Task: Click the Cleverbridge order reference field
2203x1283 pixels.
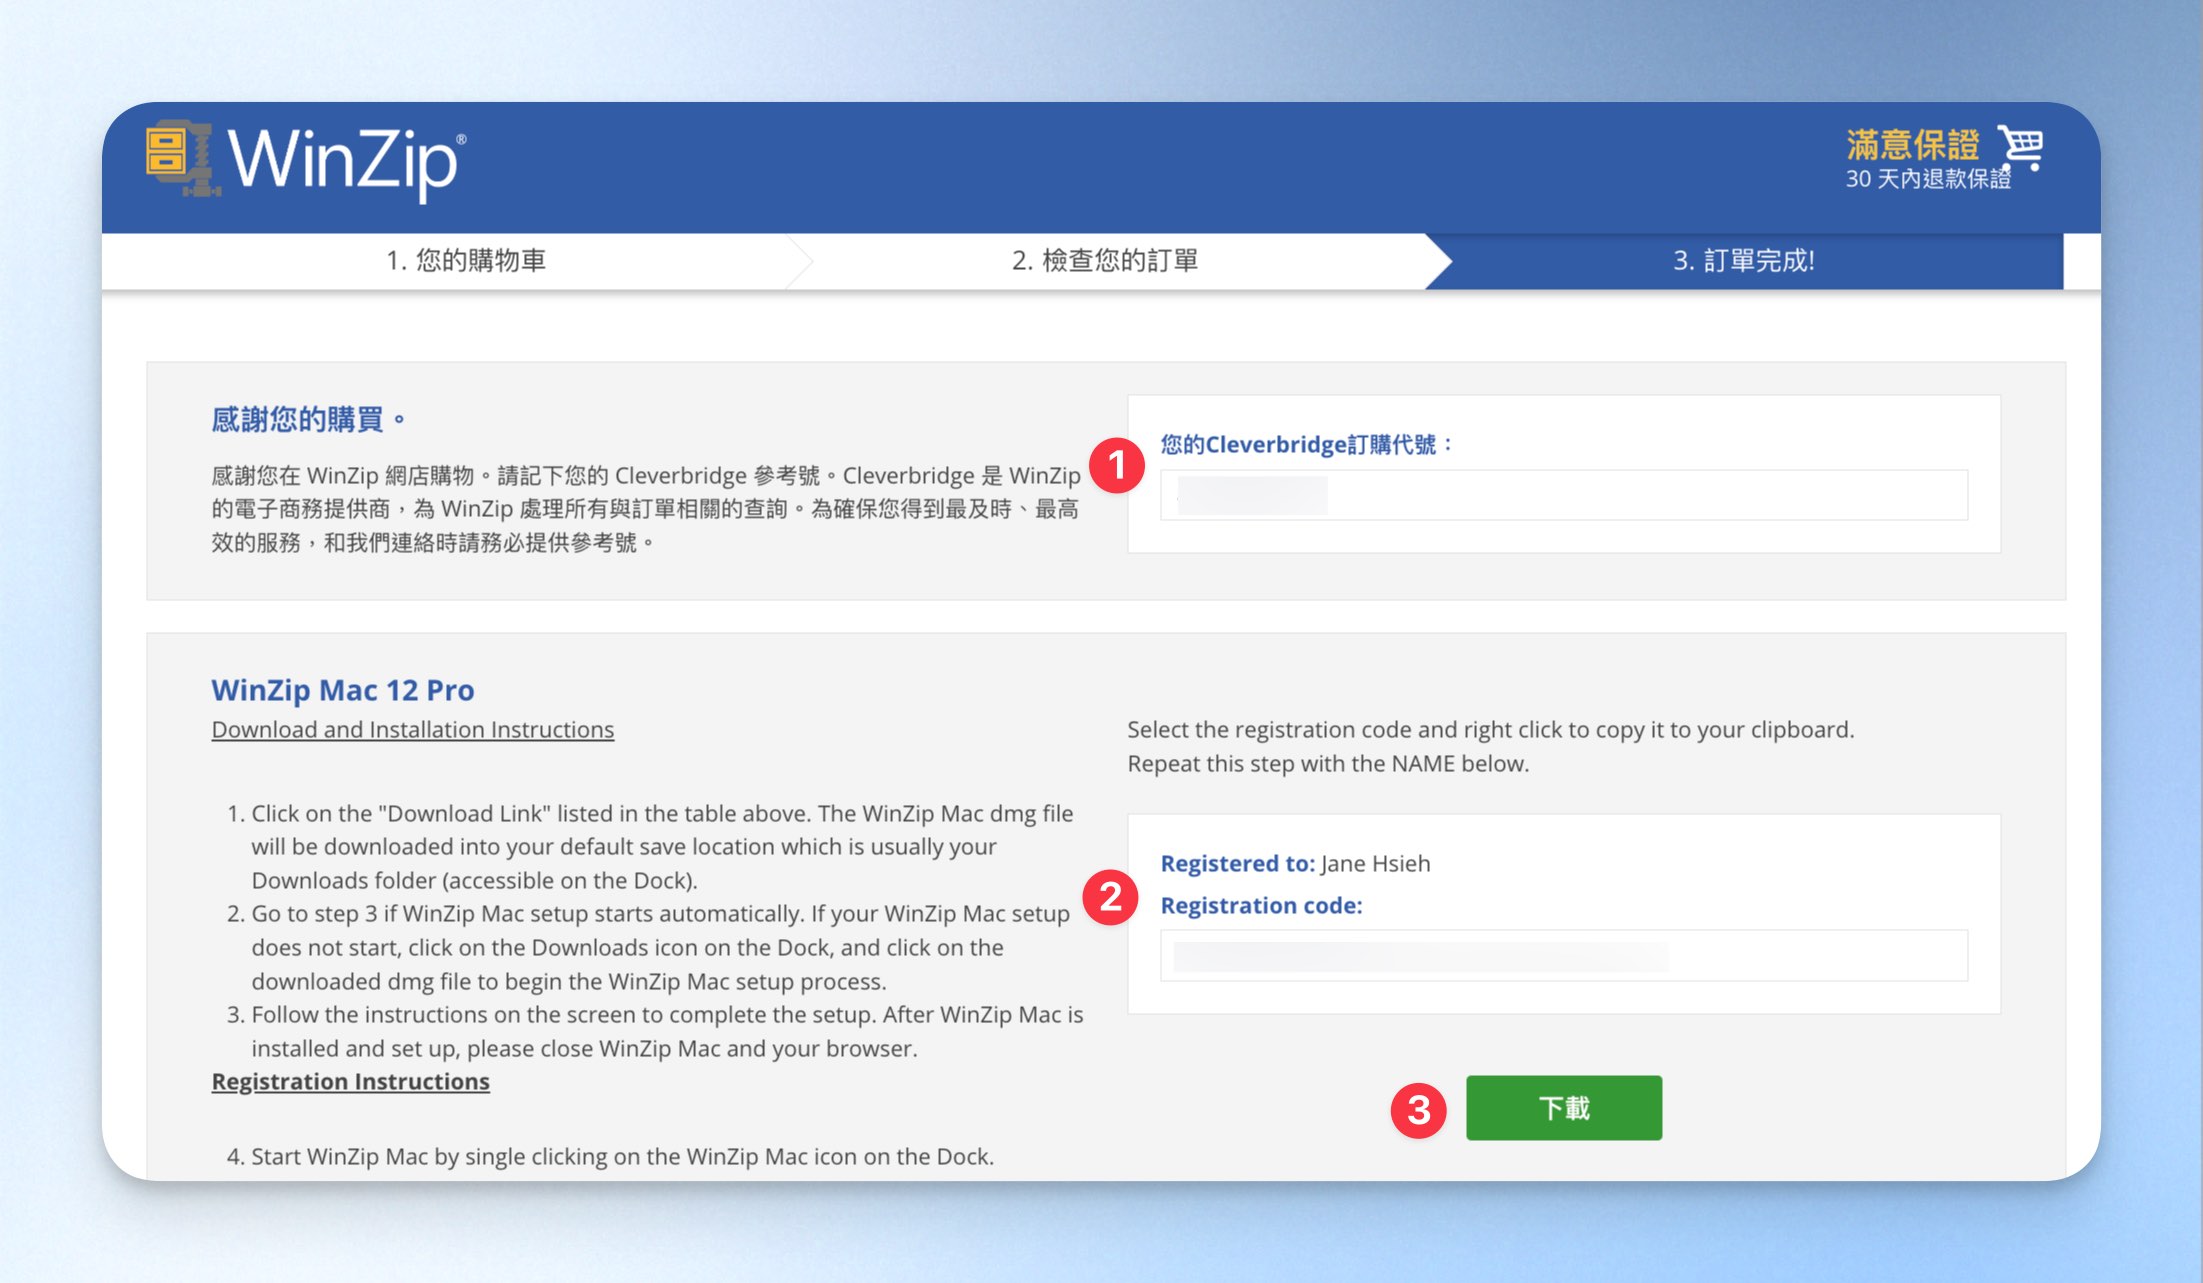Action: pyautogui.click(x=1564, y=495)
